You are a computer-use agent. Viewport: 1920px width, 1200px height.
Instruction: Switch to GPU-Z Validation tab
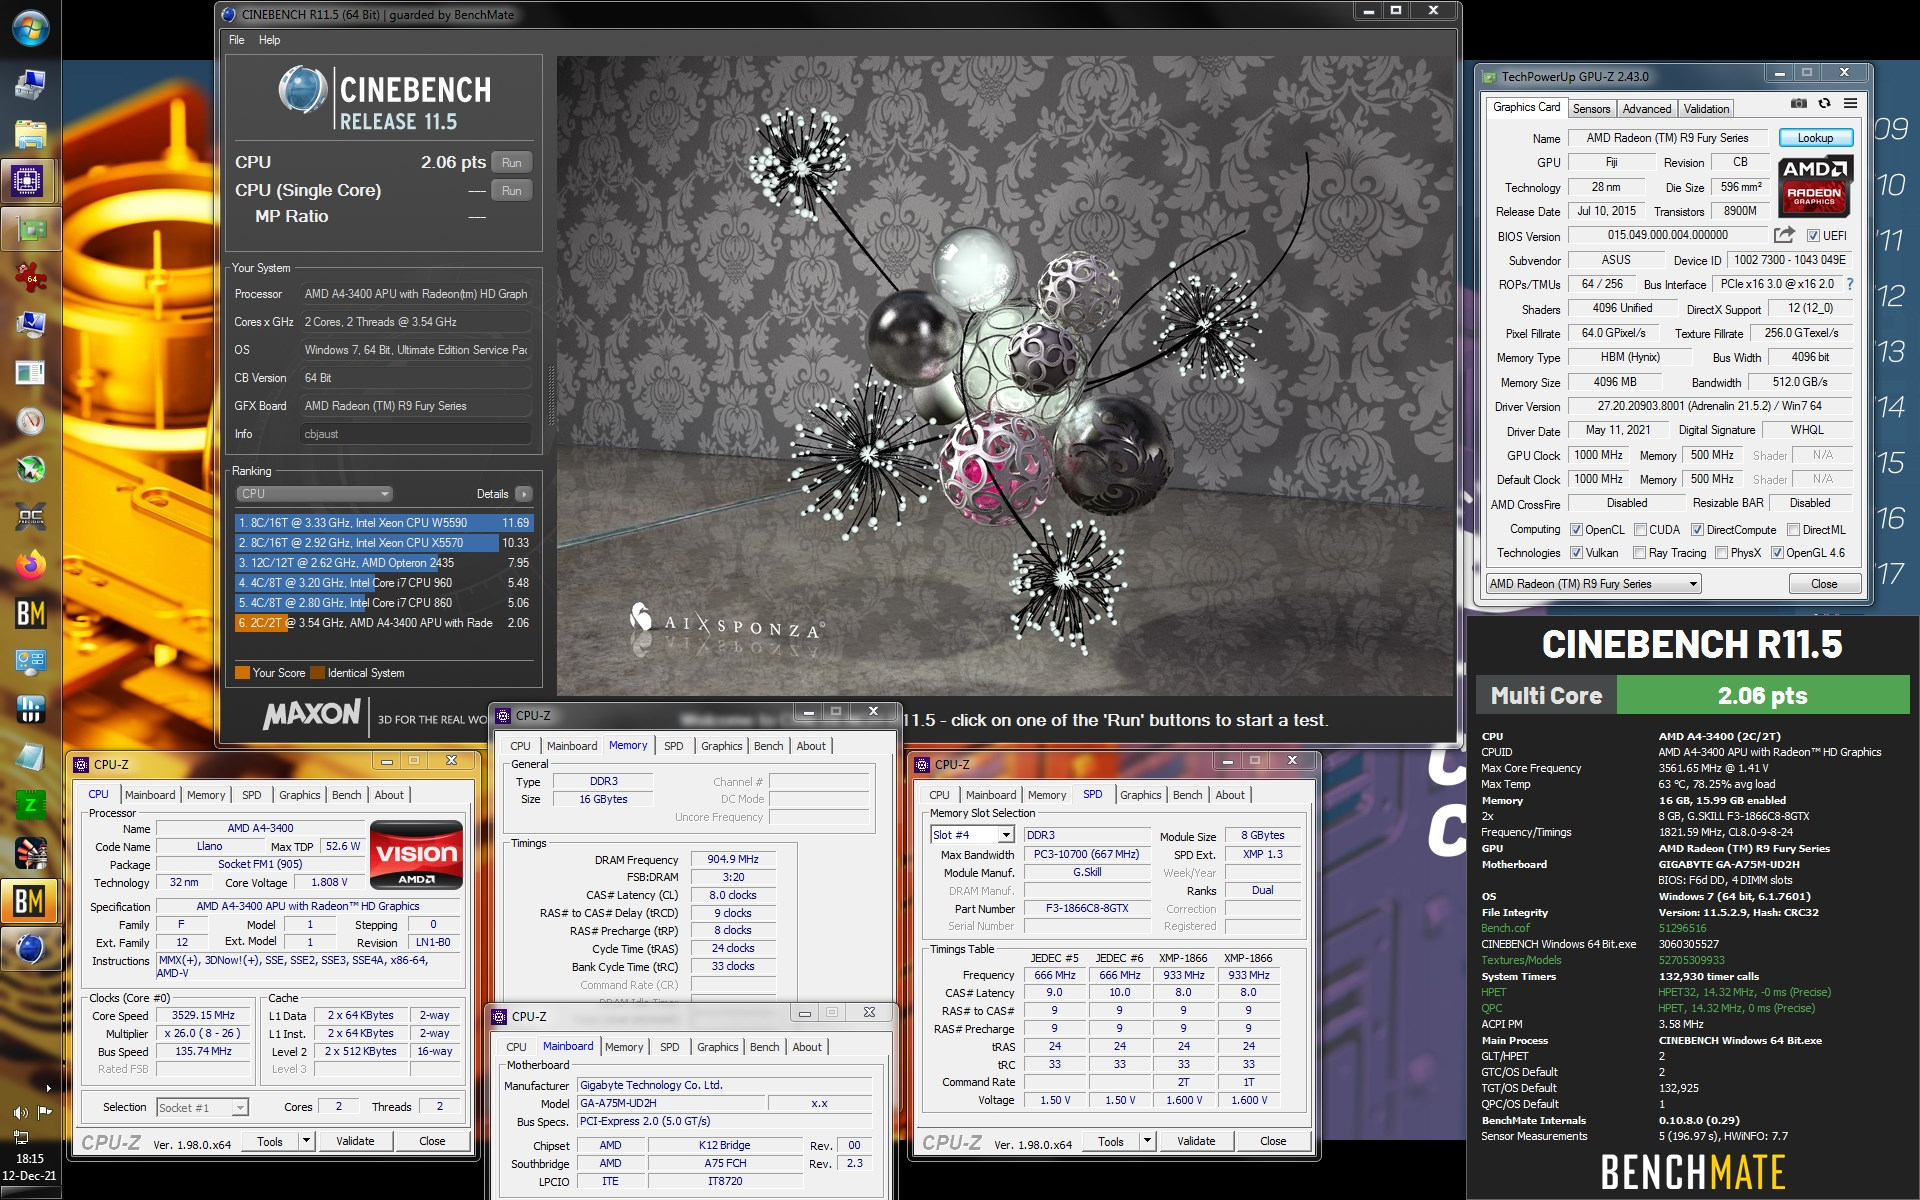pos(1706,109)
